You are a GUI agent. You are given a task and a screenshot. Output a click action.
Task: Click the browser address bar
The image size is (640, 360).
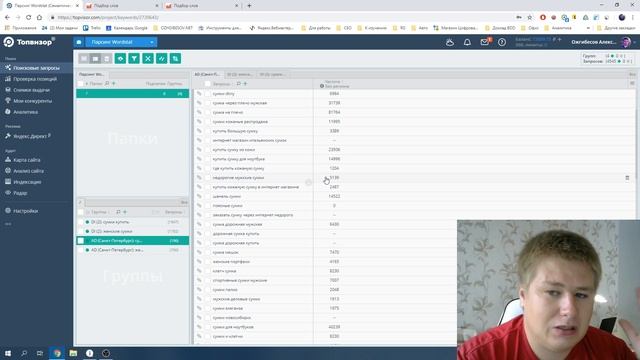282,17
